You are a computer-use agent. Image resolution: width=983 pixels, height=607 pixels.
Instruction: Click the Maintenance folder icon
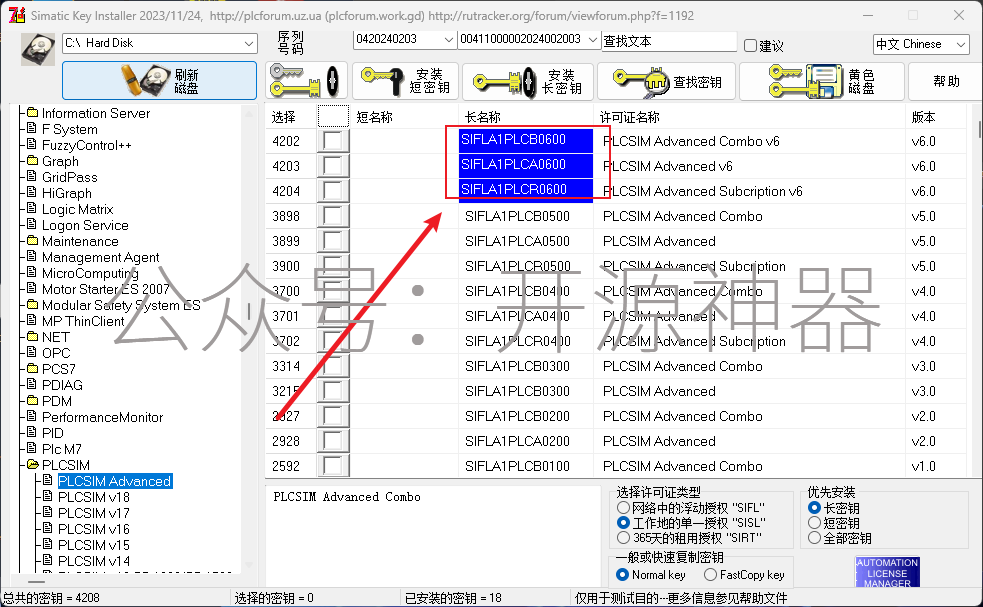33,241
